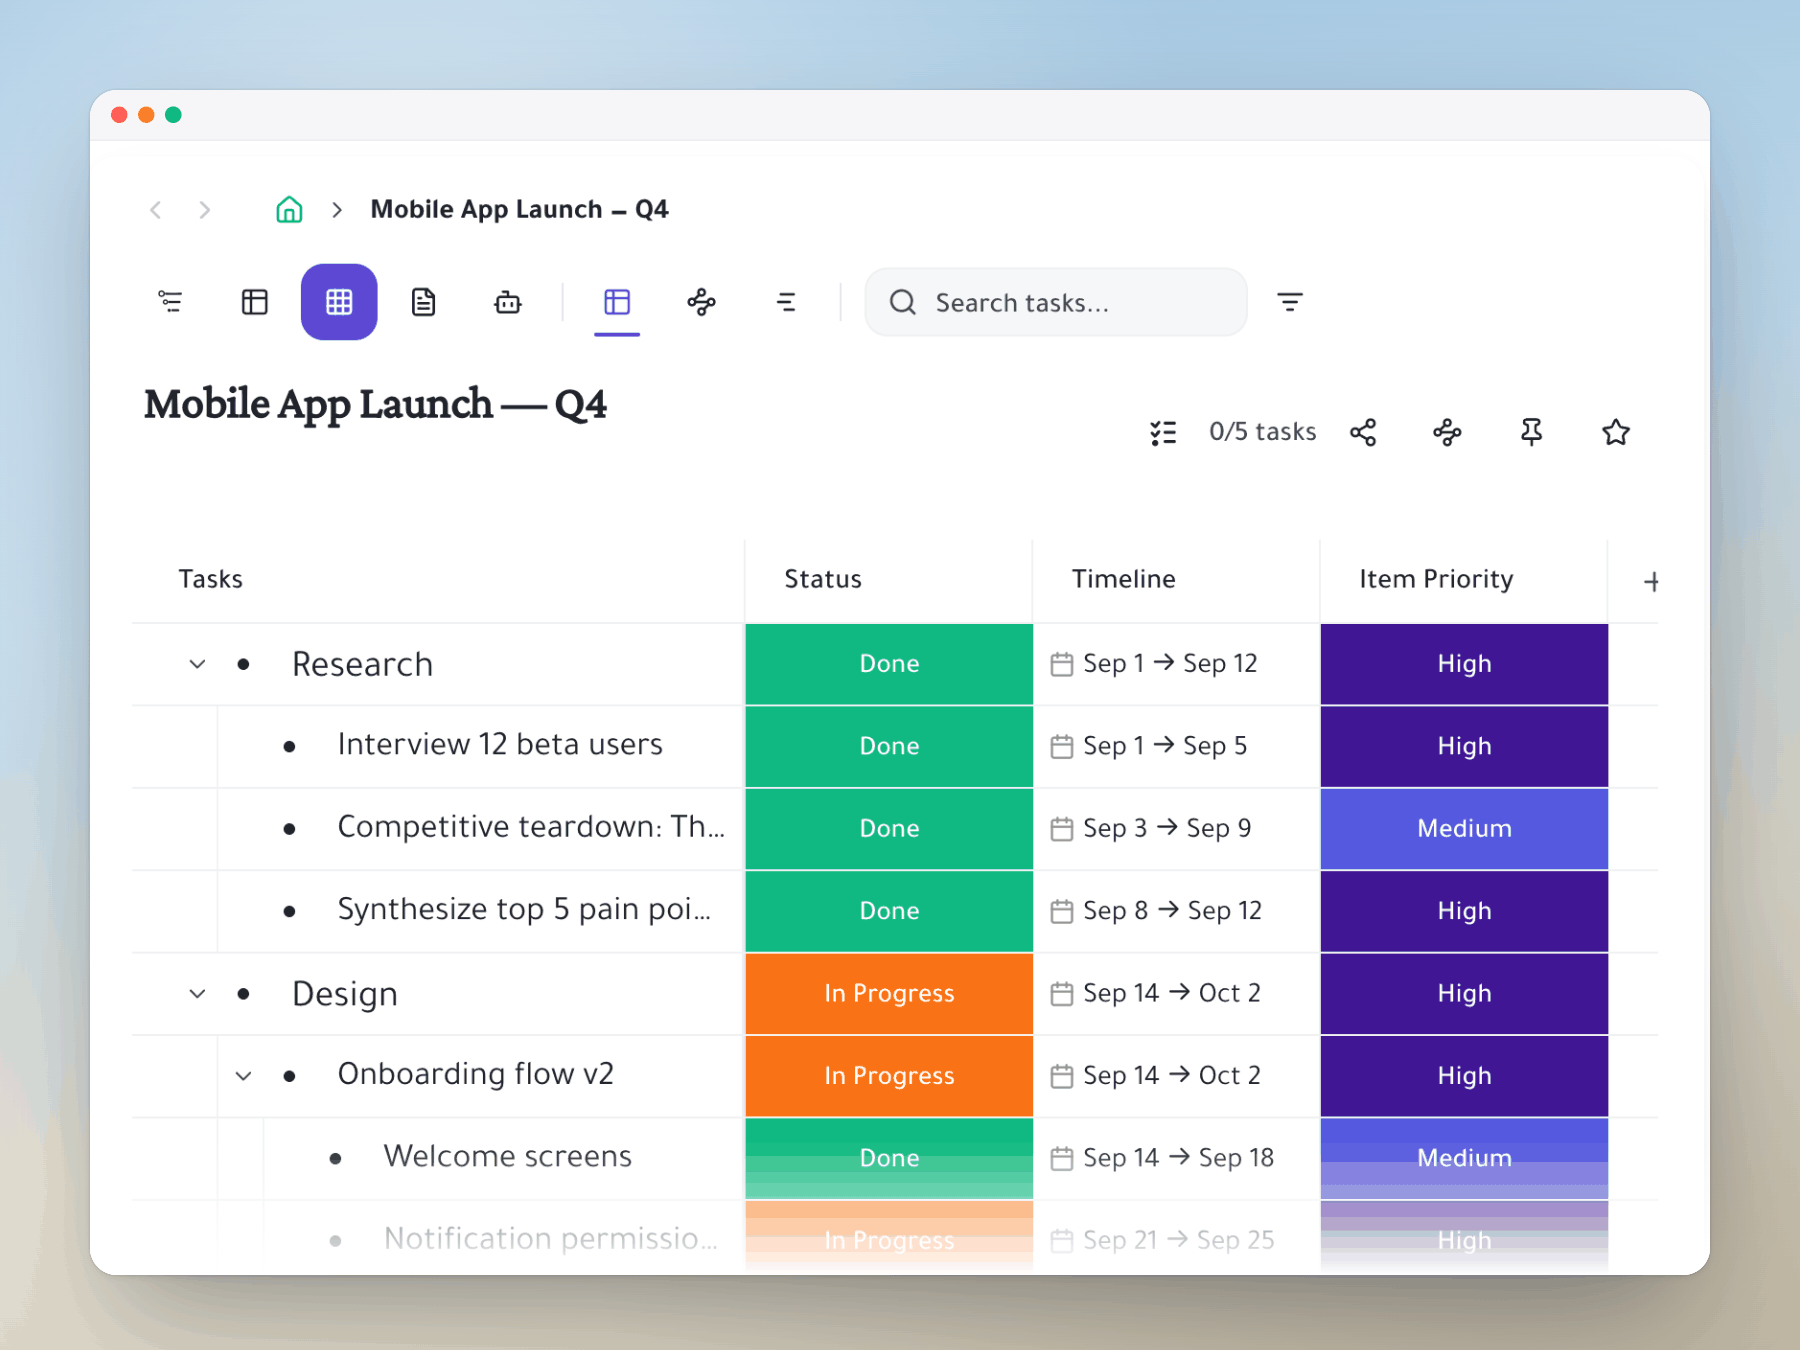The image size is (1800, 1350).
Task: Click the Research group name
Action: (x=362, y=664)
